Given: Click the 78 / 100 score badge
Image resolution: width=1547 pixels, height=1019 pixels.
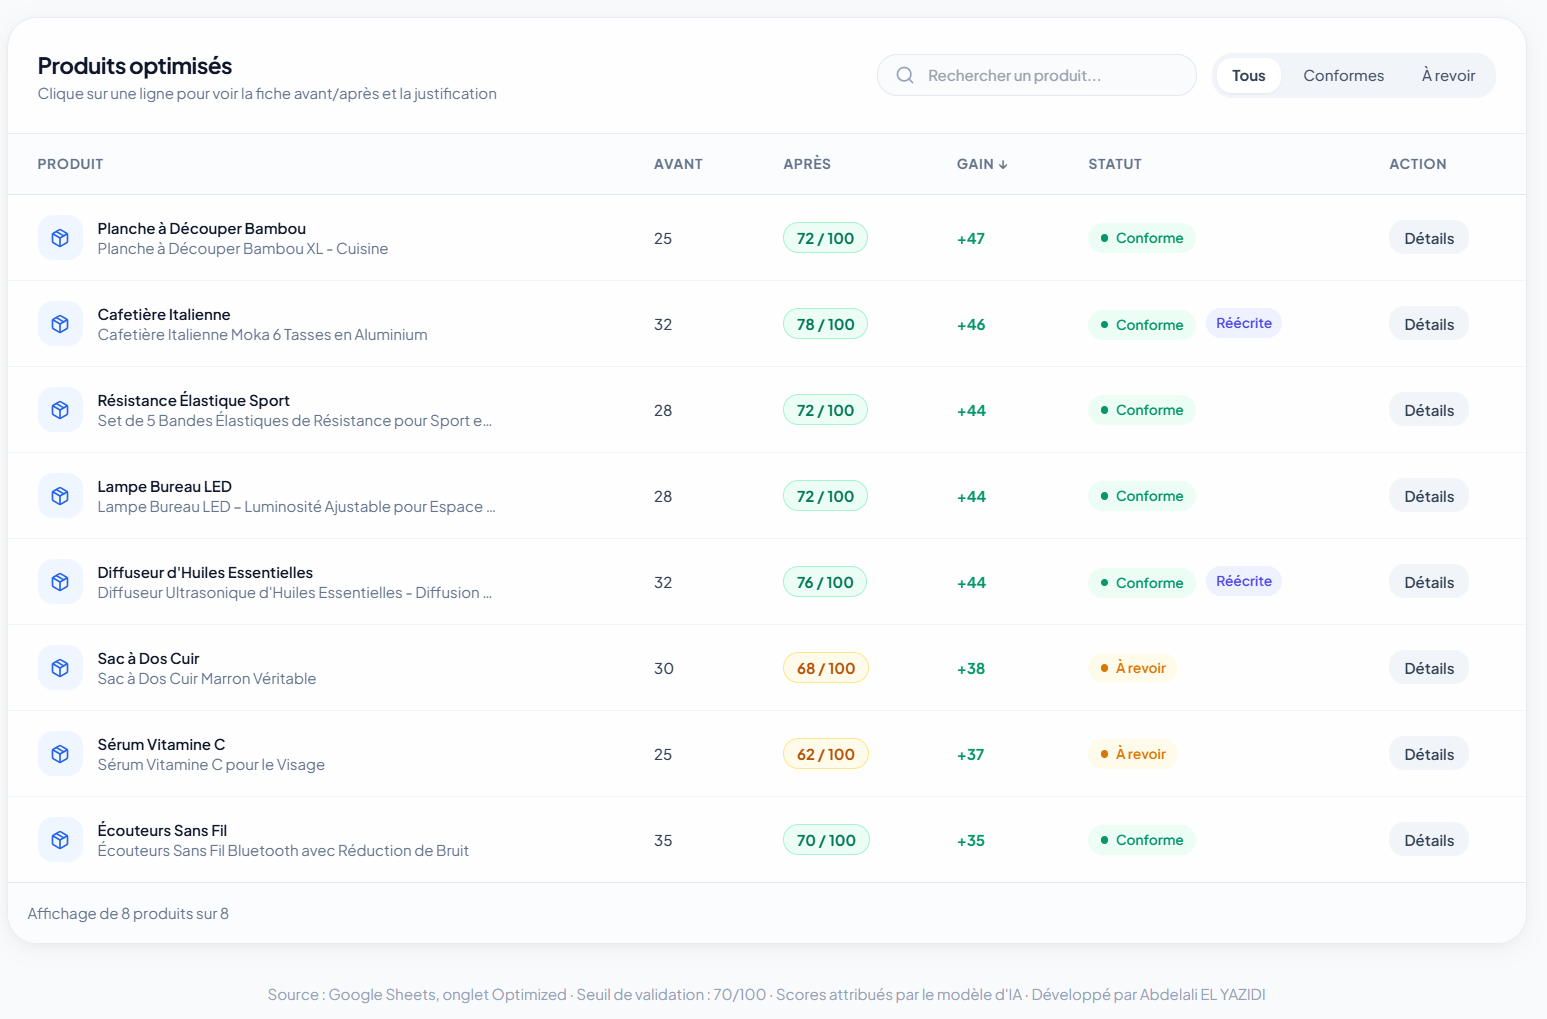Looking at the screenshot, I should 825,324.
